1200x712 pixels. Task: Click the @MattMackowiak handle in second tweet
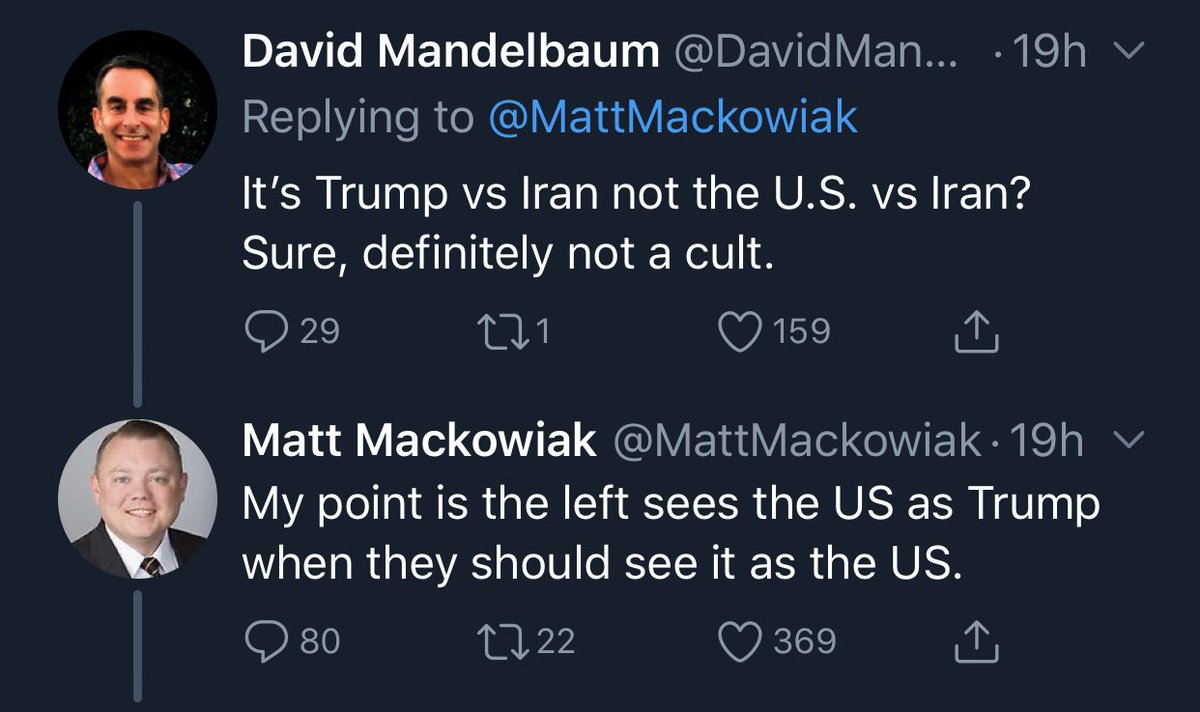point(795,442)
